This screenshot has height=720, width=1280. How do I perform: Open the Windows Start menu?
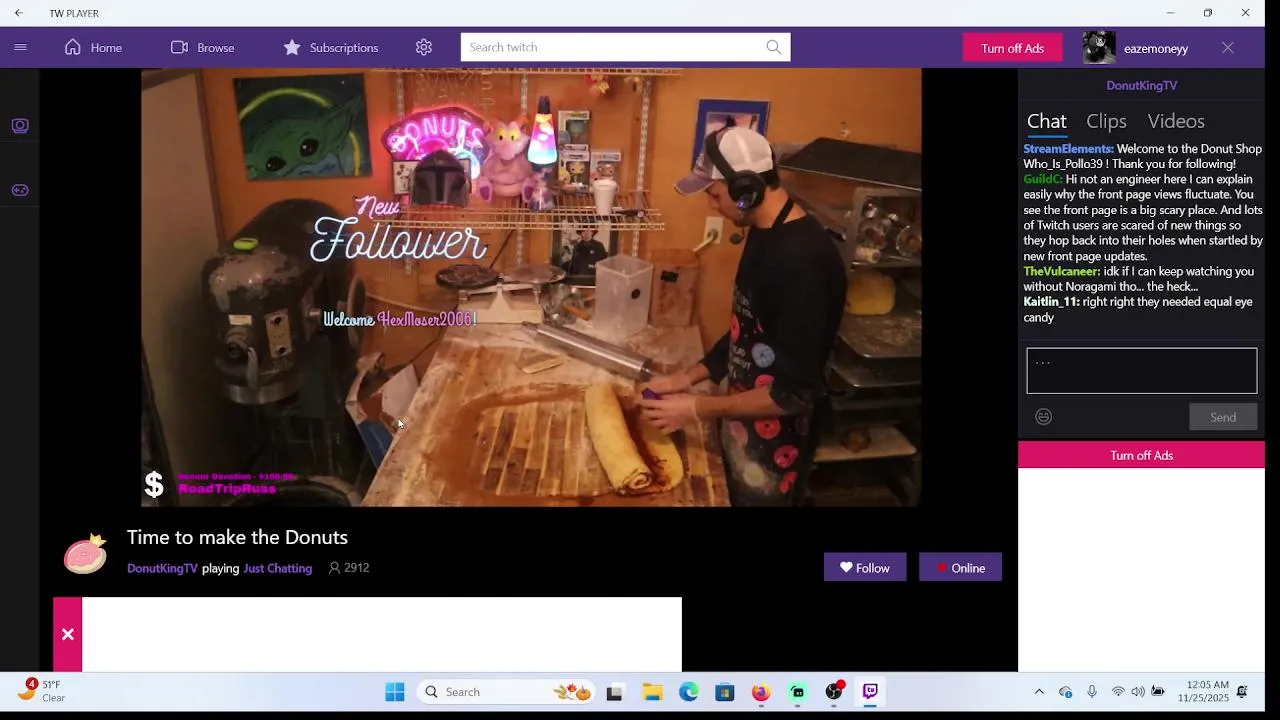coord(395,692)
